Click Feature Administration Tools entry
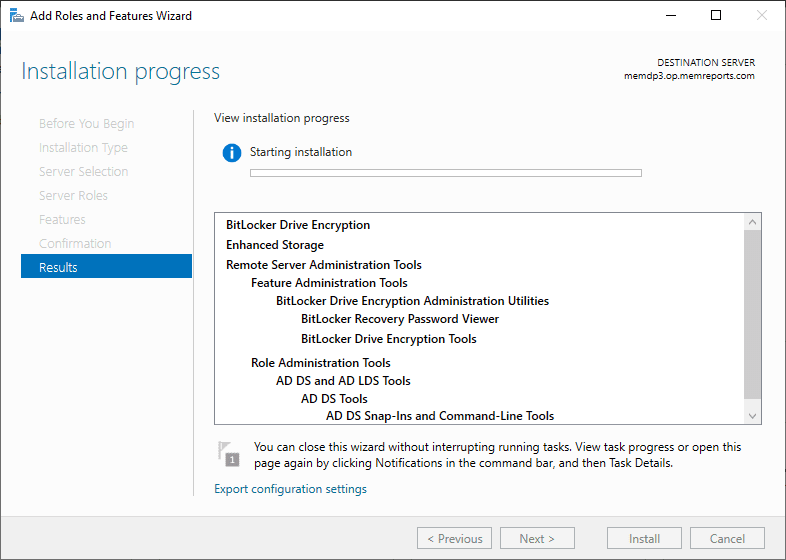786x560 pixels. tap(329, 283)
